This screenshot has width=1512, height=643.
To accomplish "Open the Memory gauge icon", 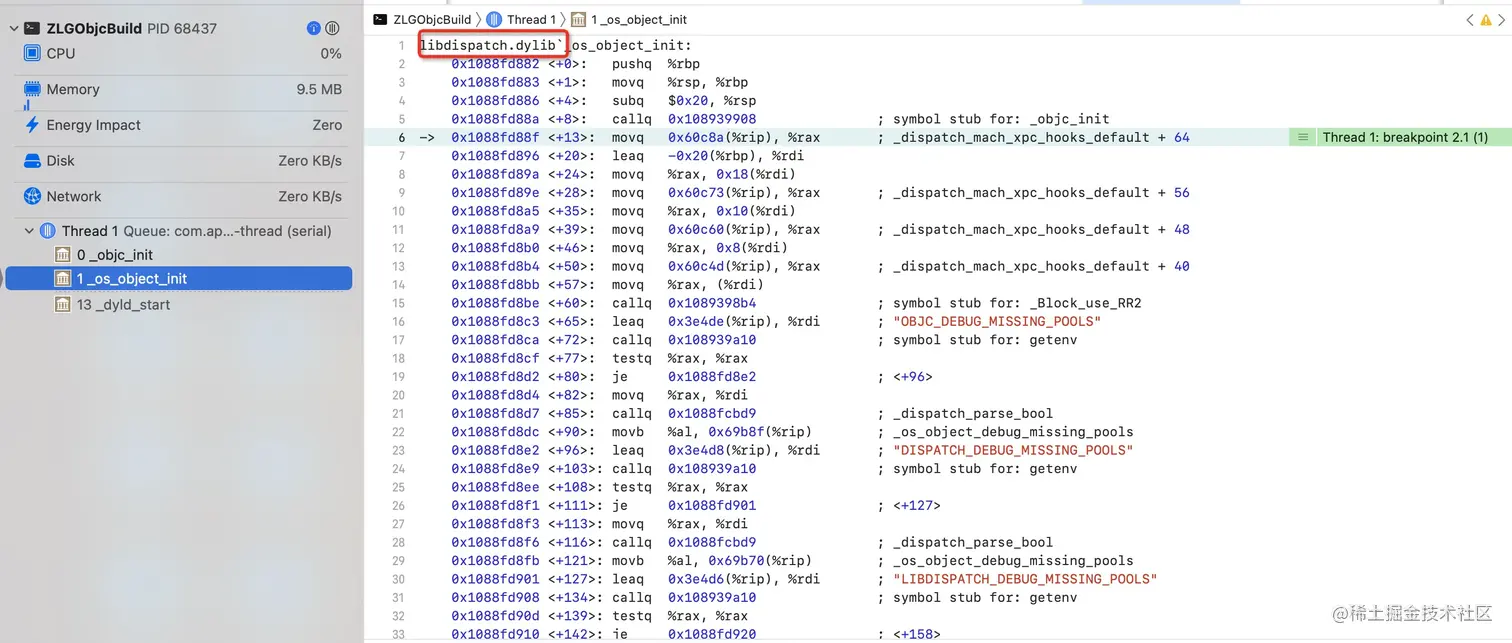I will (32, 89).
